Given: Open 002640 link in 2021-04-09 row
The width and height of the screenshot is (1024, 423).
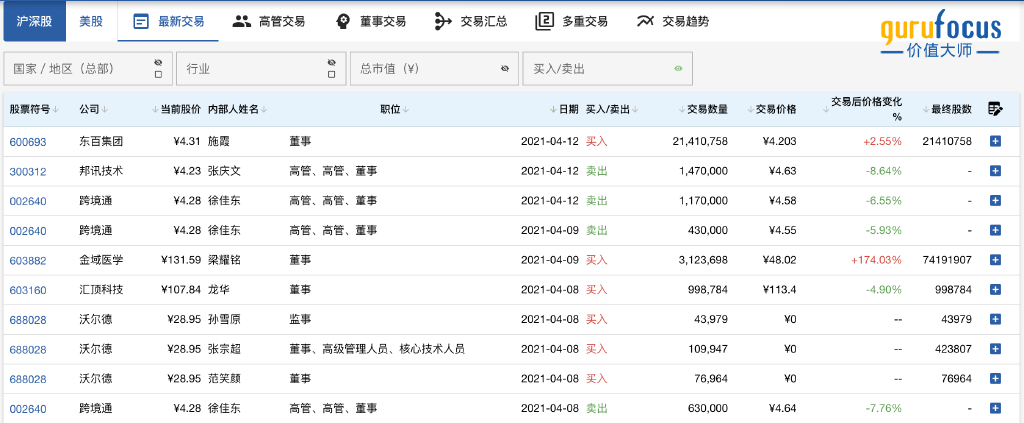Looking at the screenshot, I should pyautogui.click(x=28, y=230).
